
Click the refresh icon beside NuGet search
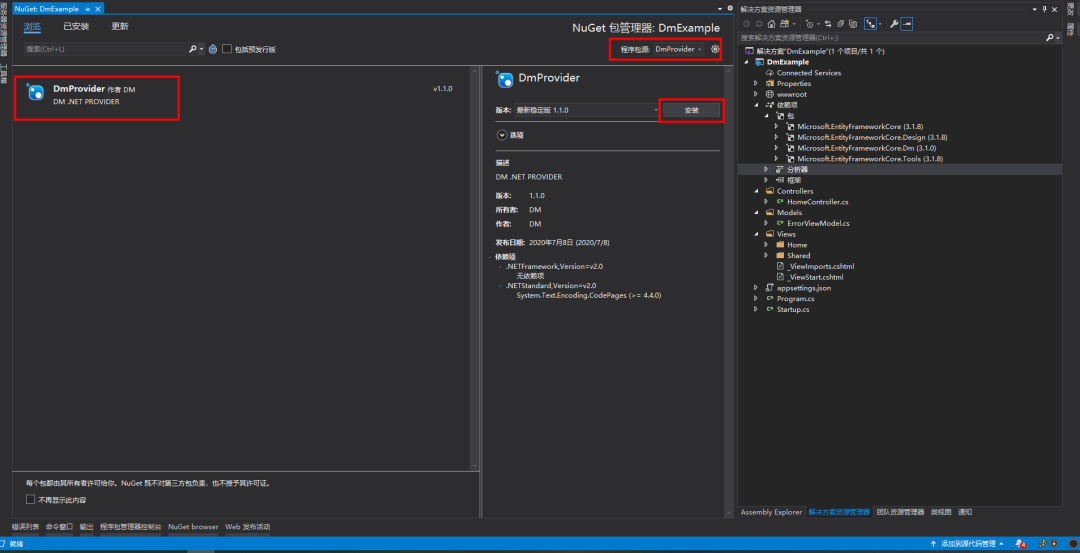point(213,49)
